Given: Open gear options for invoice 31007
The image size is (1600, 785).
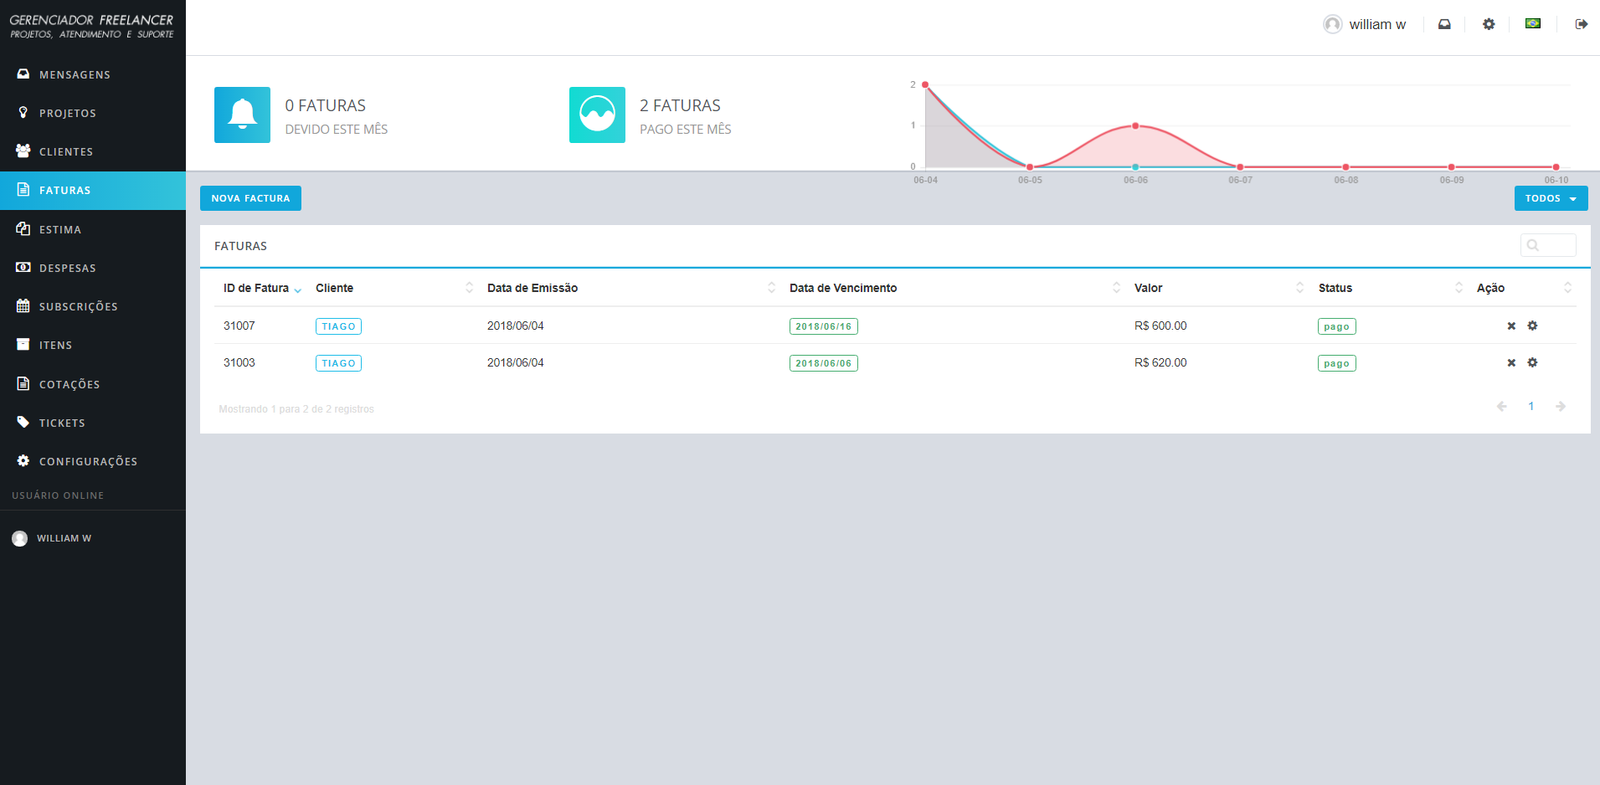Looking at the screenshot, I should (1532, 326).
